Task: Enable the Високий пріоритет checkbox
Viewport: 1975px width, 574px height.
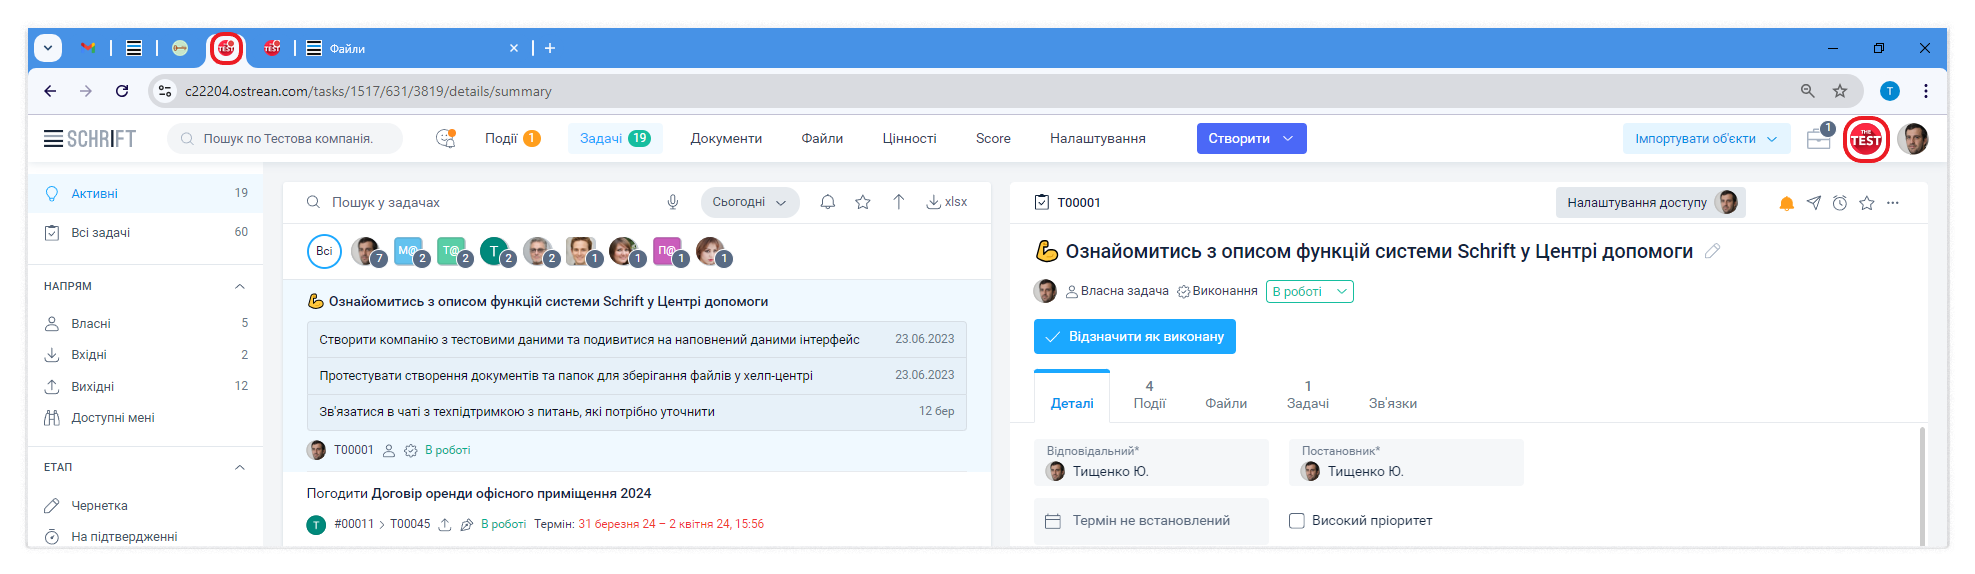Action: [x=1297, y=521]
